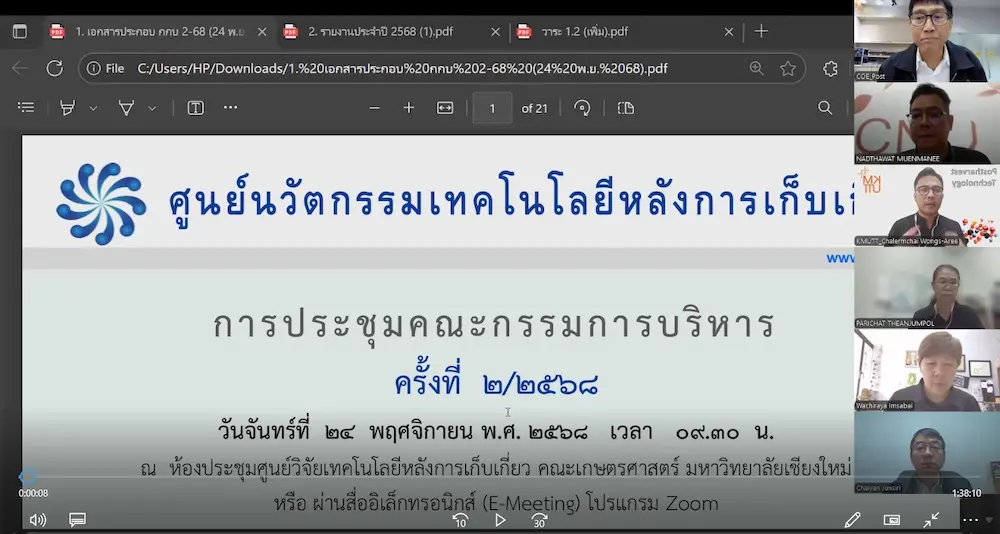Exit full screen with the collapse arrows

pos(931,520)
